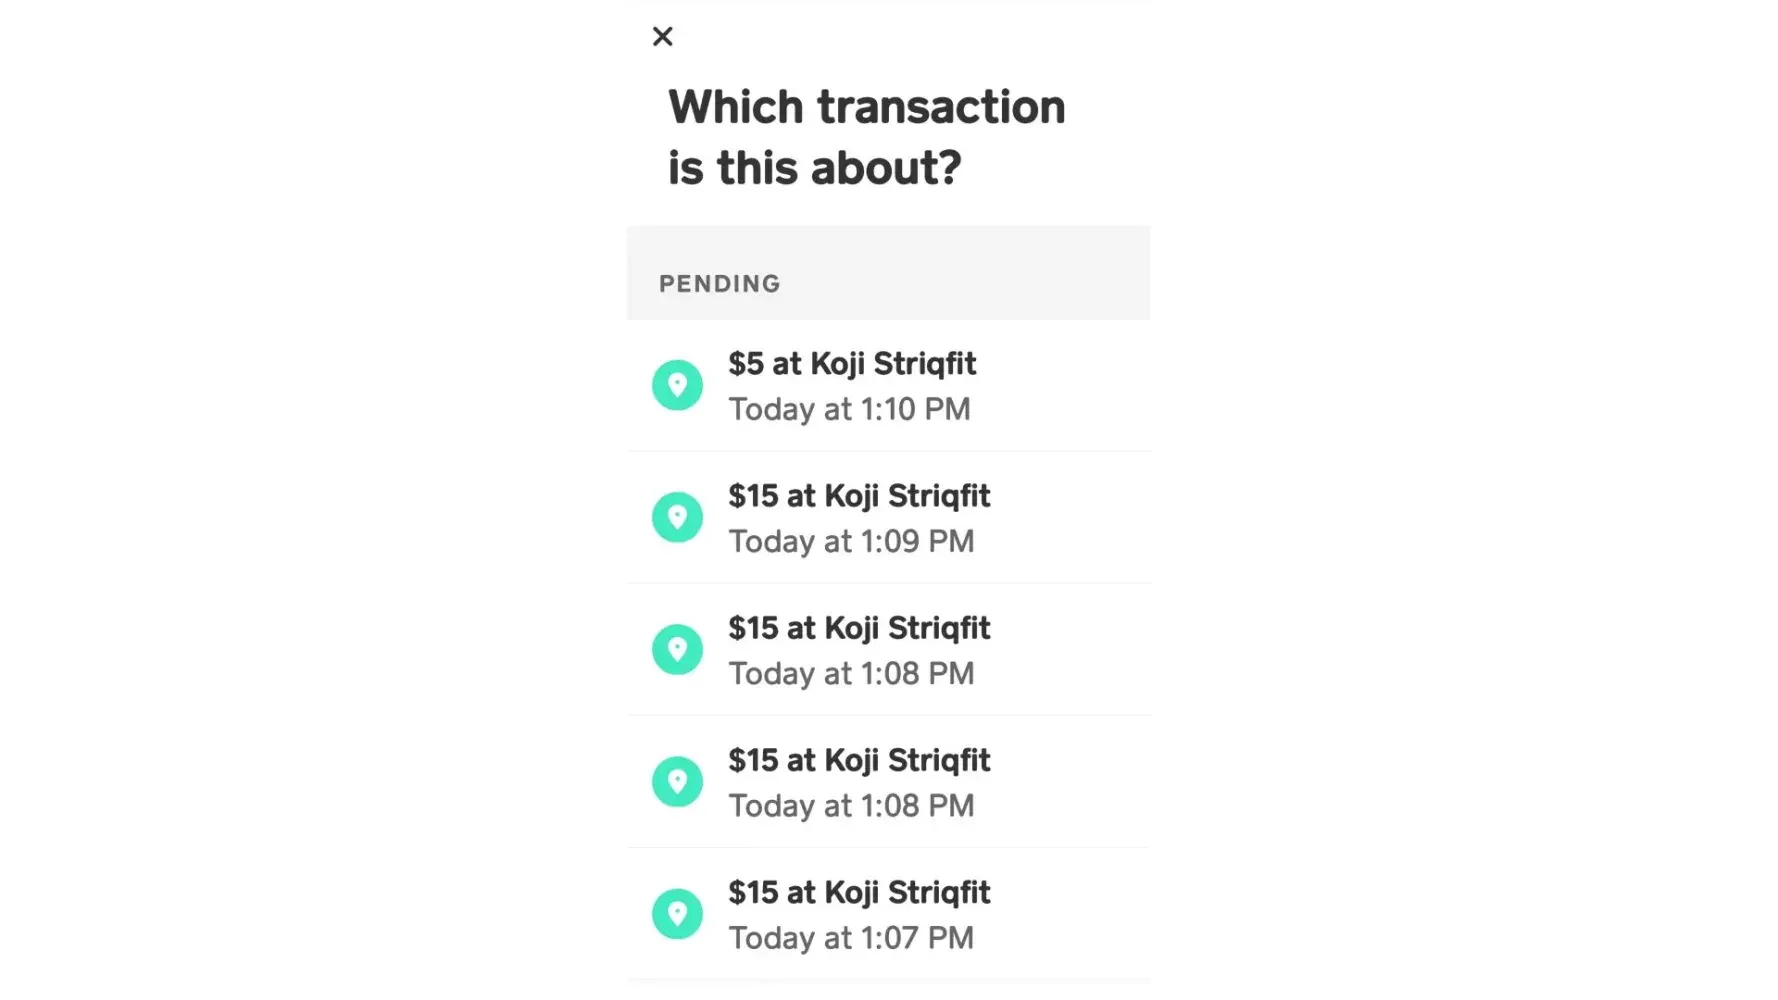Click the pin icon for the 1:09 PM transaction
The width and height of the screenshot is (1778, 1000).
tap(677, 517)
